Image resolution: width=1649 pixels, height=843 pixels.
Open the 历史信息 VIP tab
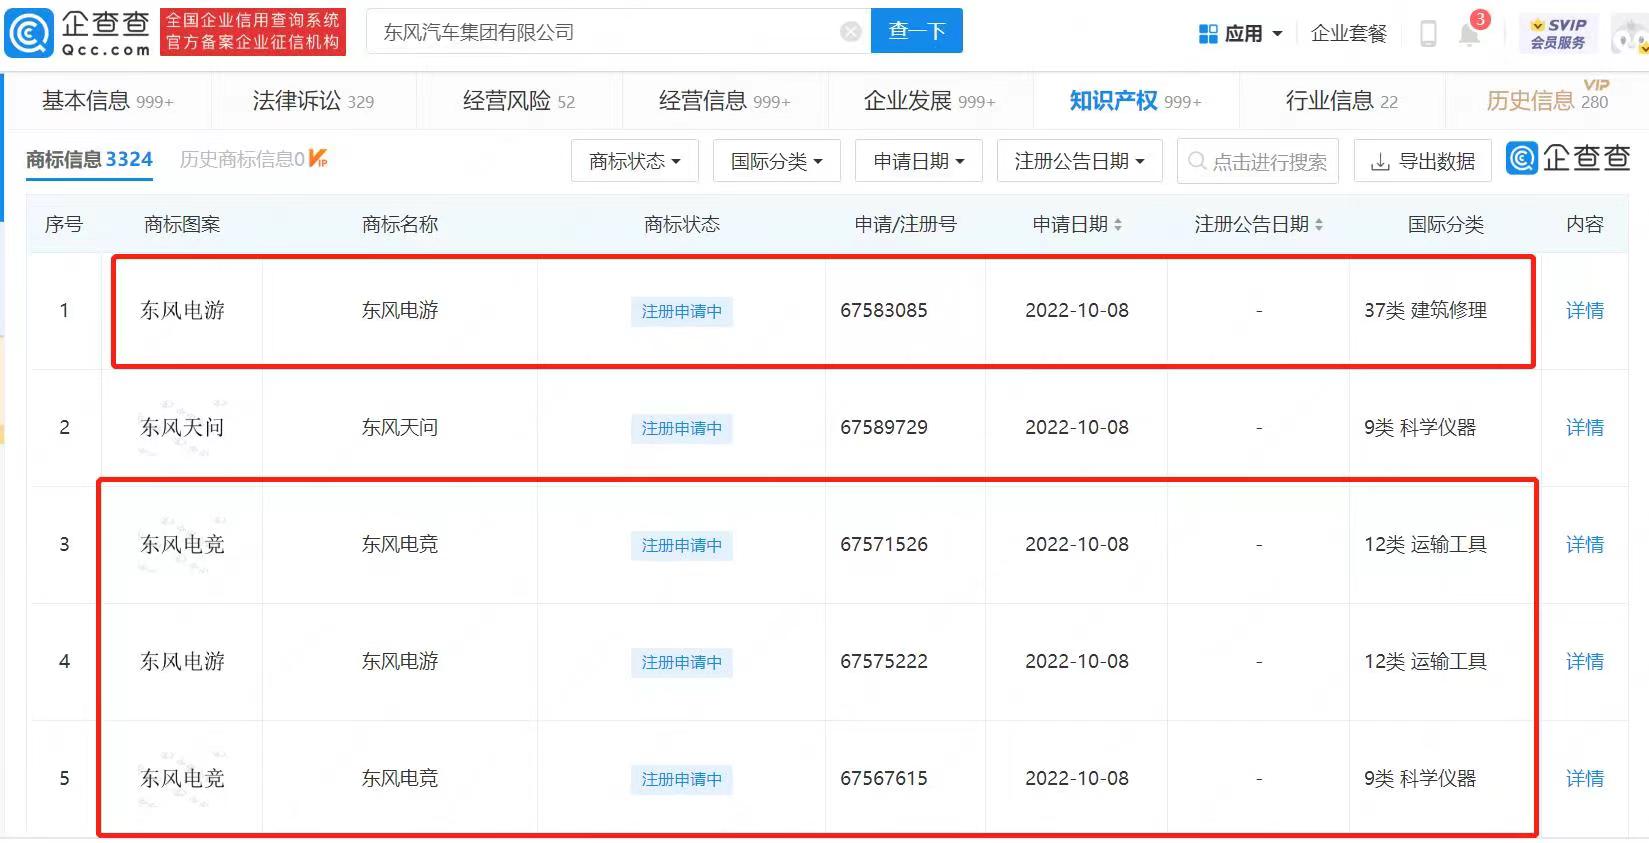pyautogui.click(x=1547, y=99)
